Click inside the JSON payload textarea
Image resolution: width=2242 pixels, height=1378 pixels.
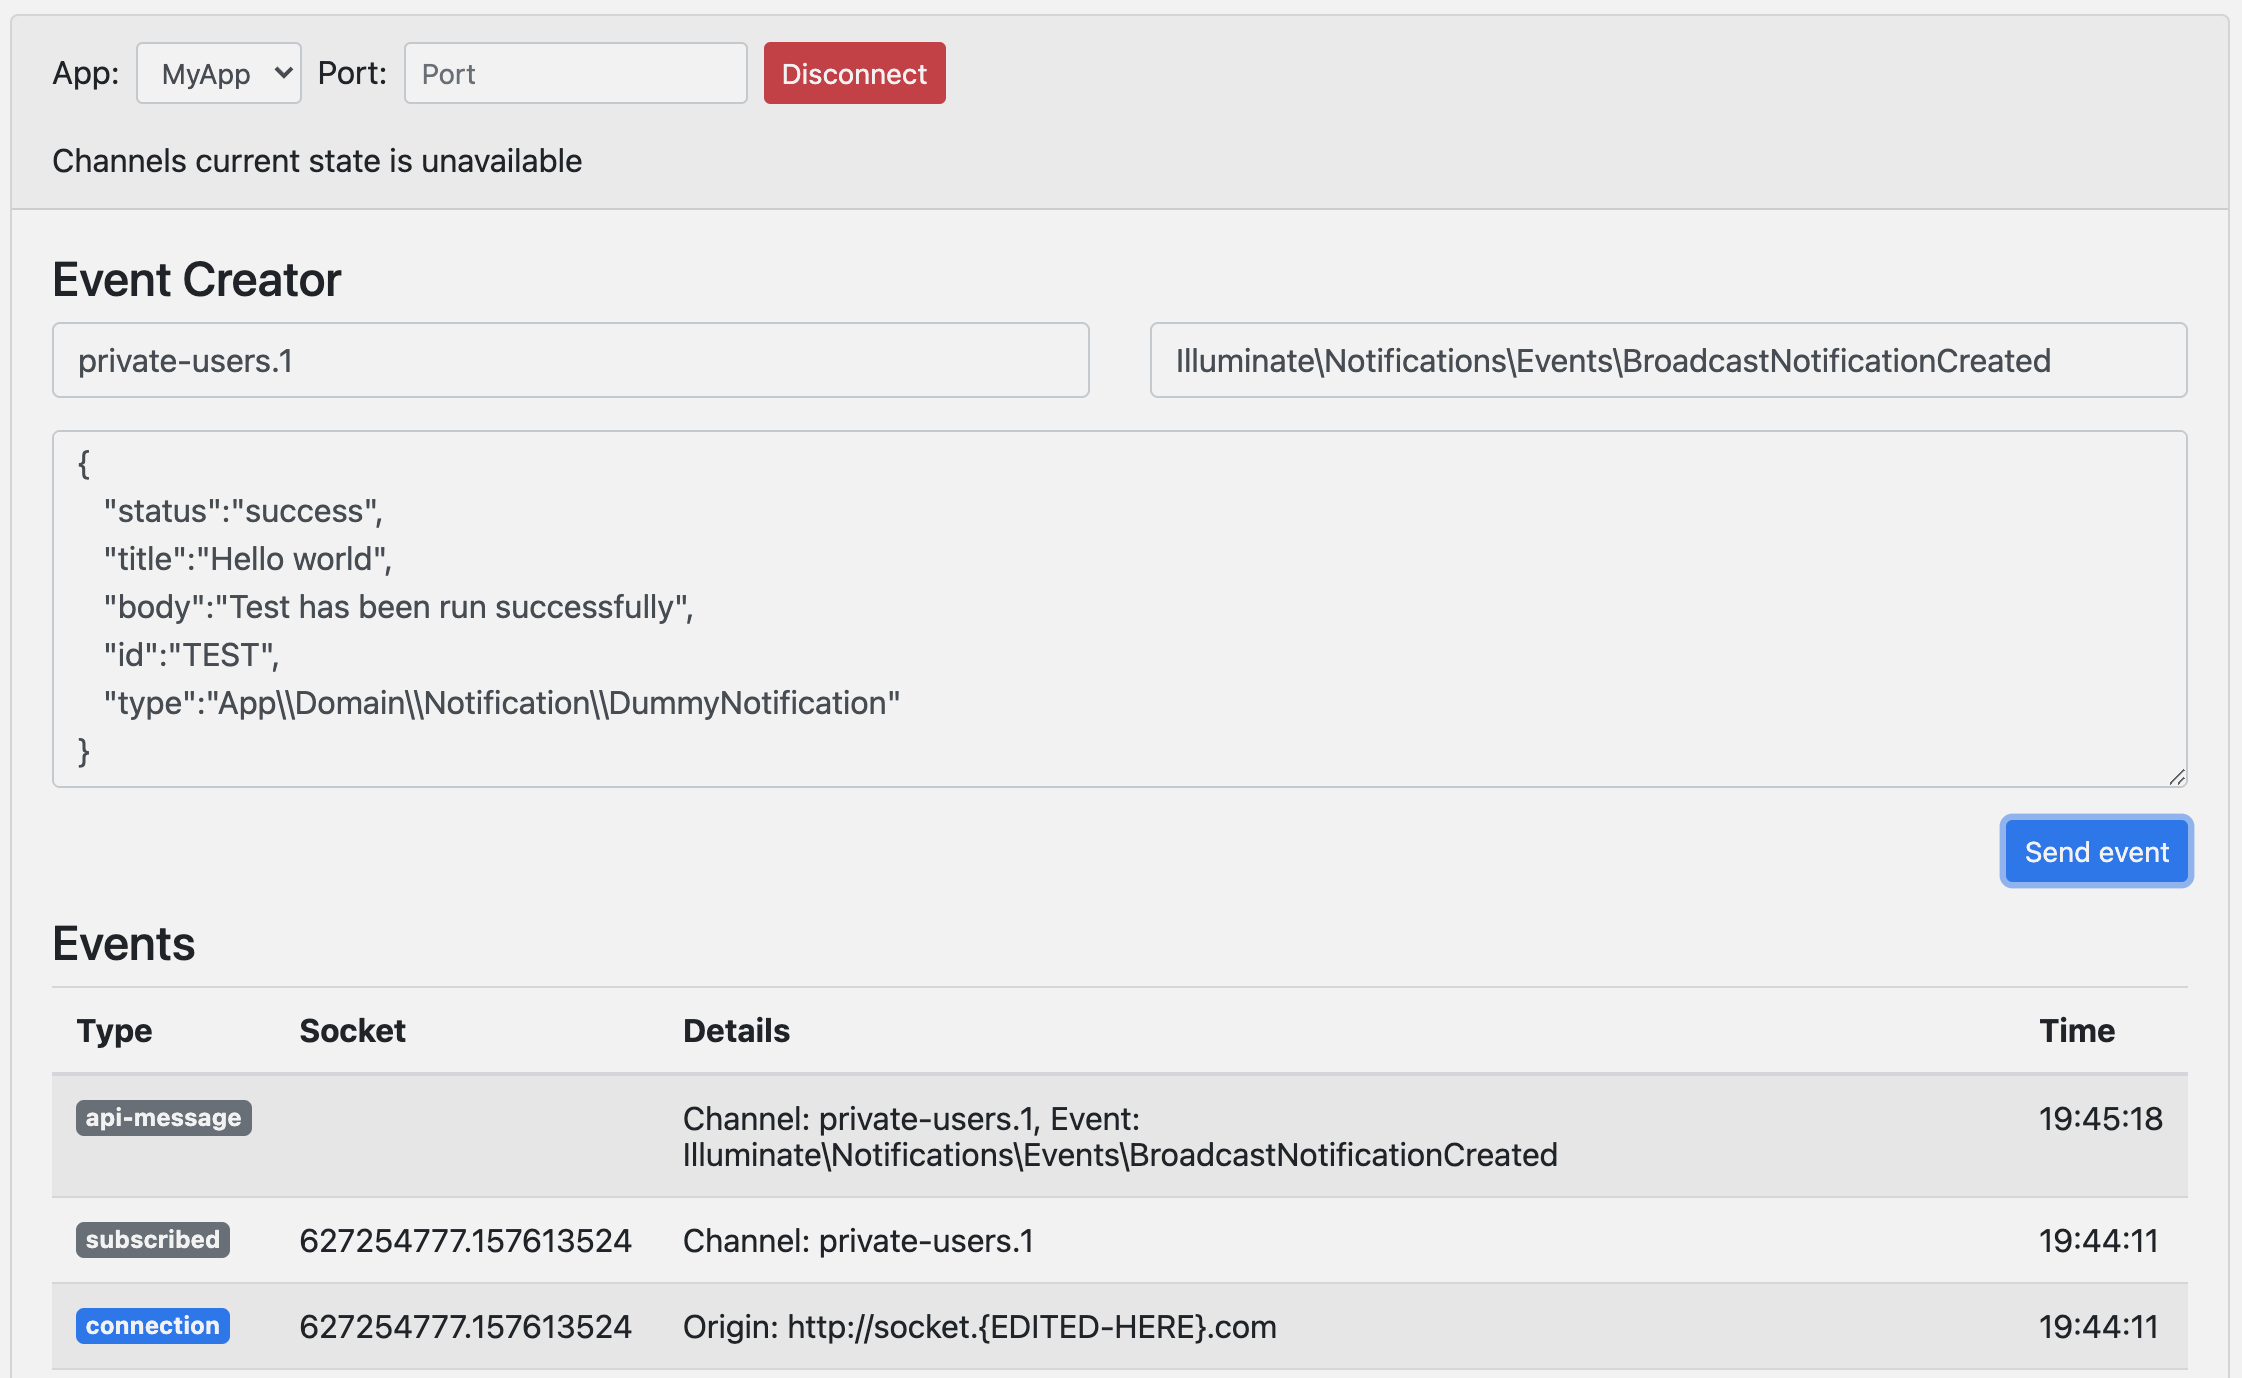coord(1118,608)
